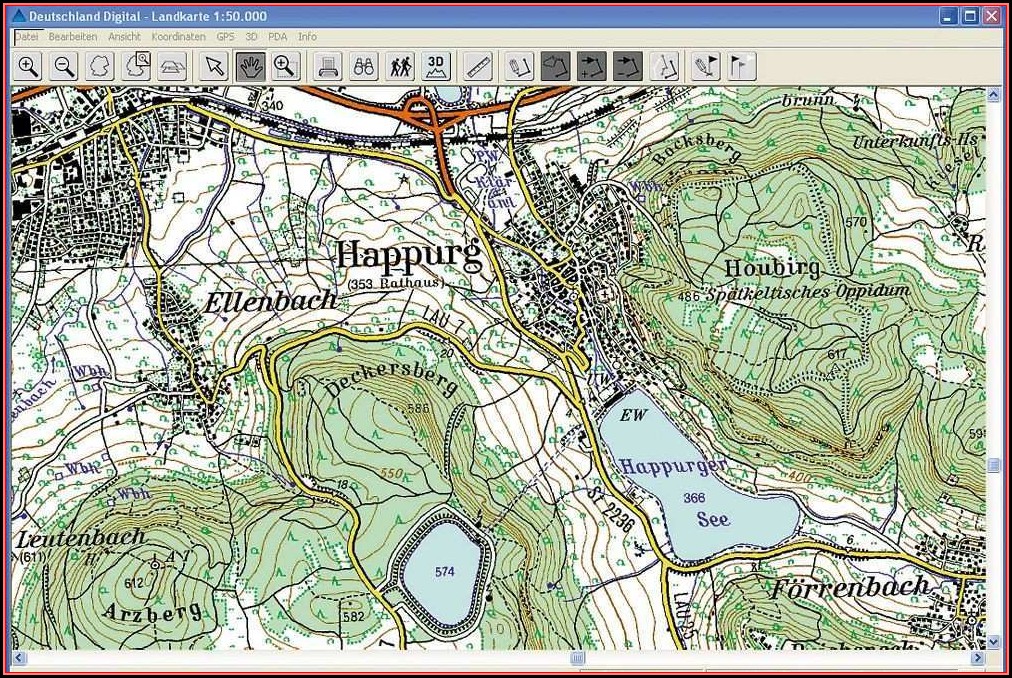Open search with the binoculars icon
This screenshot has width=1012, height=678.
click(363, 67)
